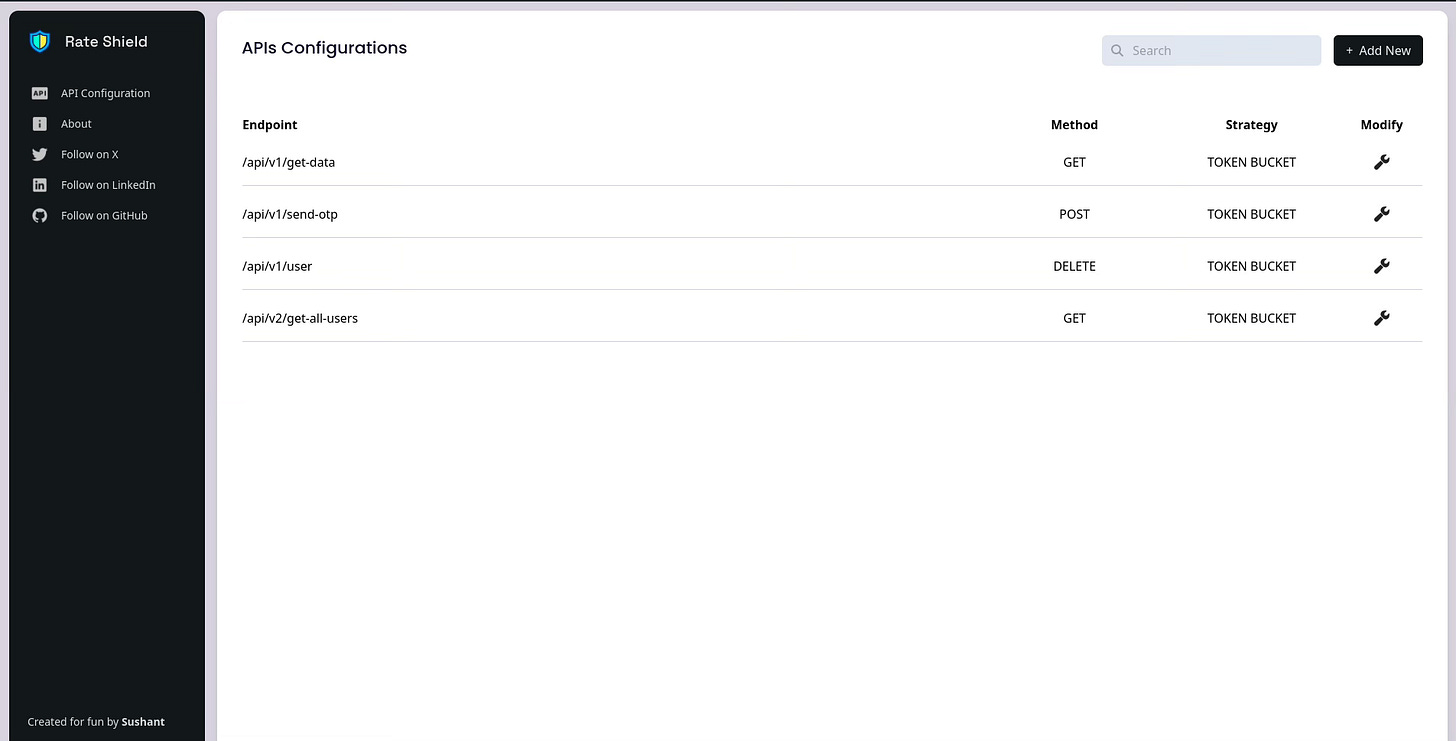Click the DELETE method cell

(x=1074, y=266)
